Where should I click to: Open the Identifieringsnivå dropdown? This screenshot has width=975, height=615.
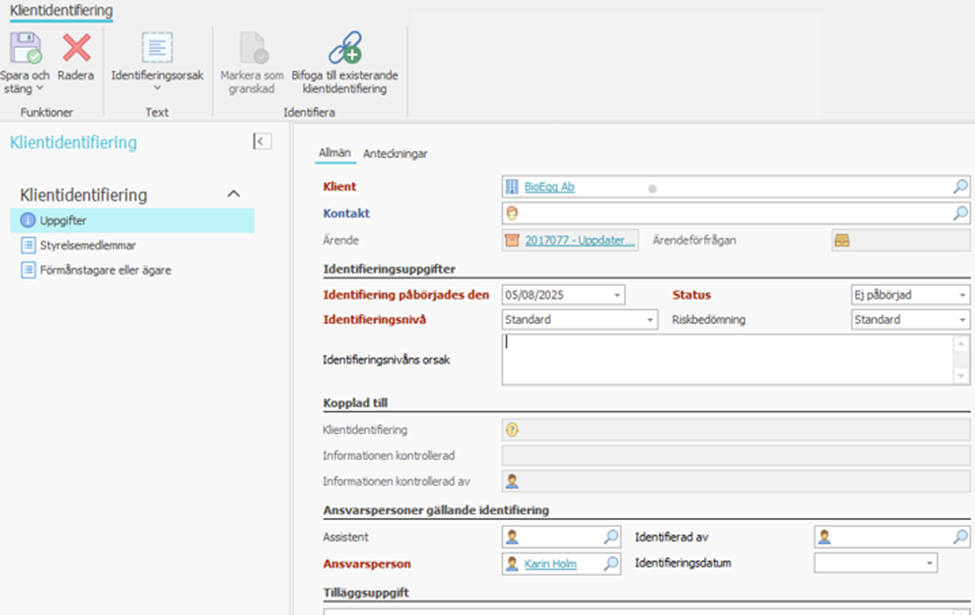tap(650, 320)
